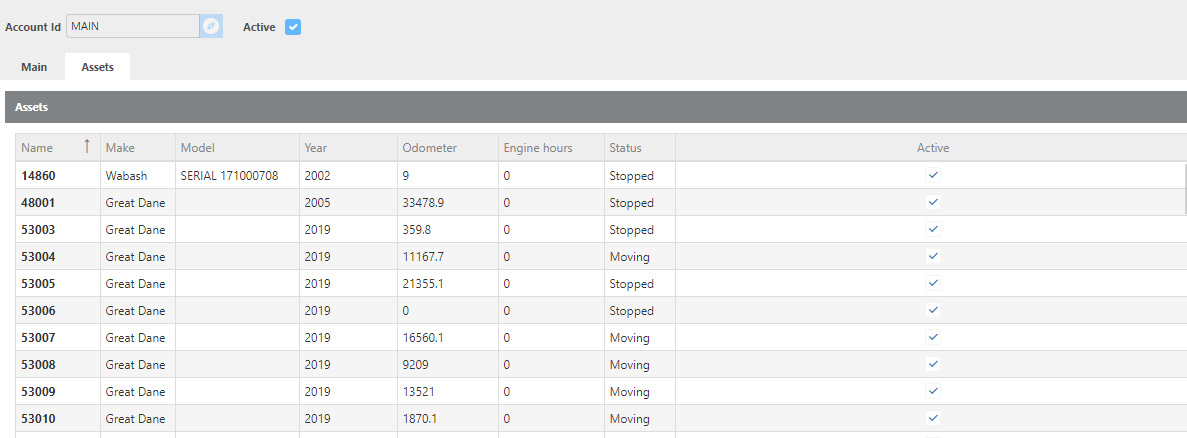The image size is (1187, 438).
Task: Toggle the Active checkbox beside Account Id
Action: coord(293,27)
